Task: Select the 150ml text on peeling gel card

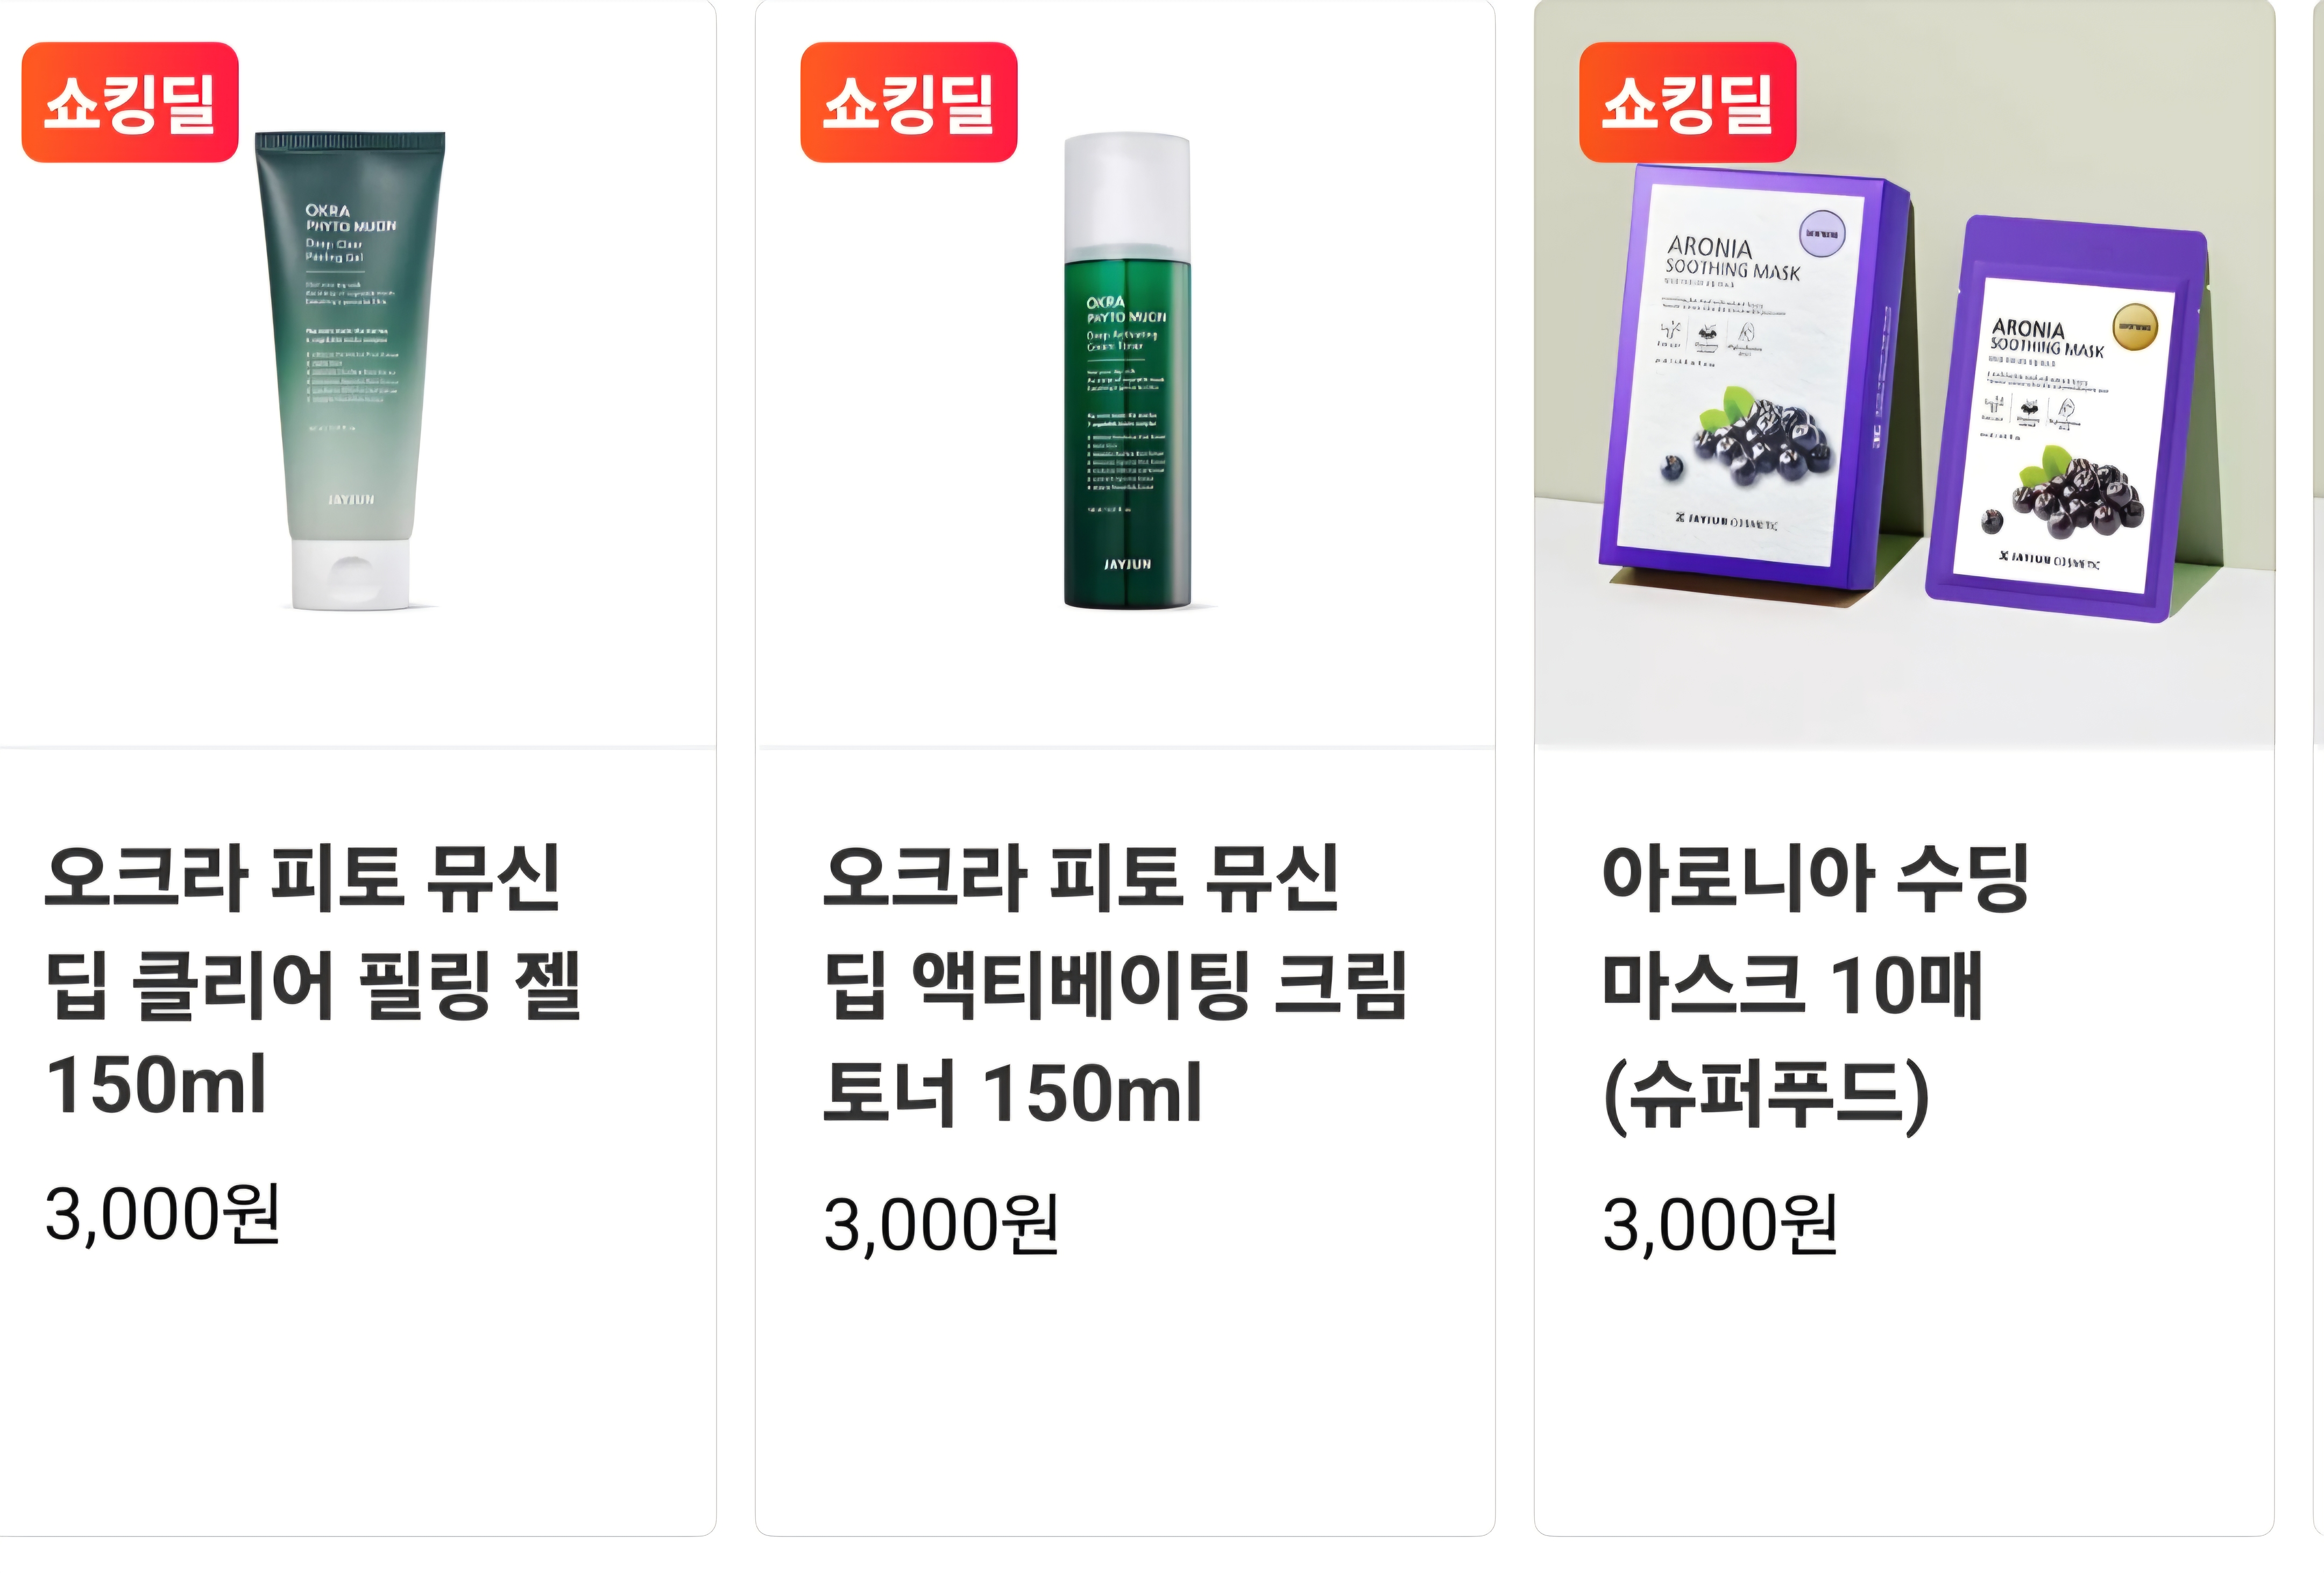Action: point(156,1084)
